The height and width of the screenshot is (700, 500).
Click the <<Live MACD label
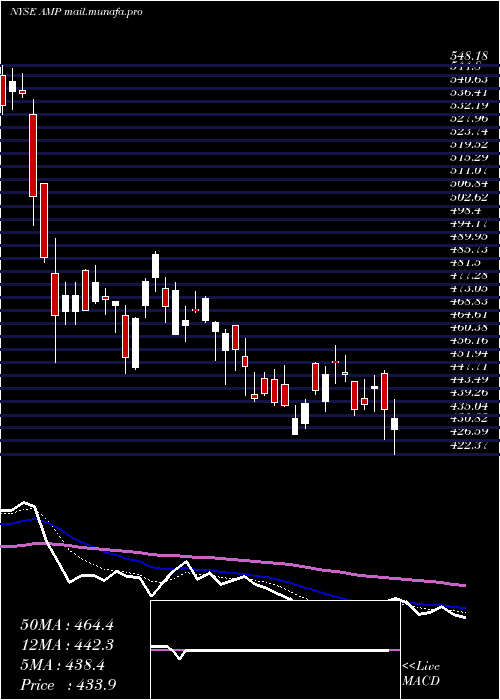[x=421, y=674]
